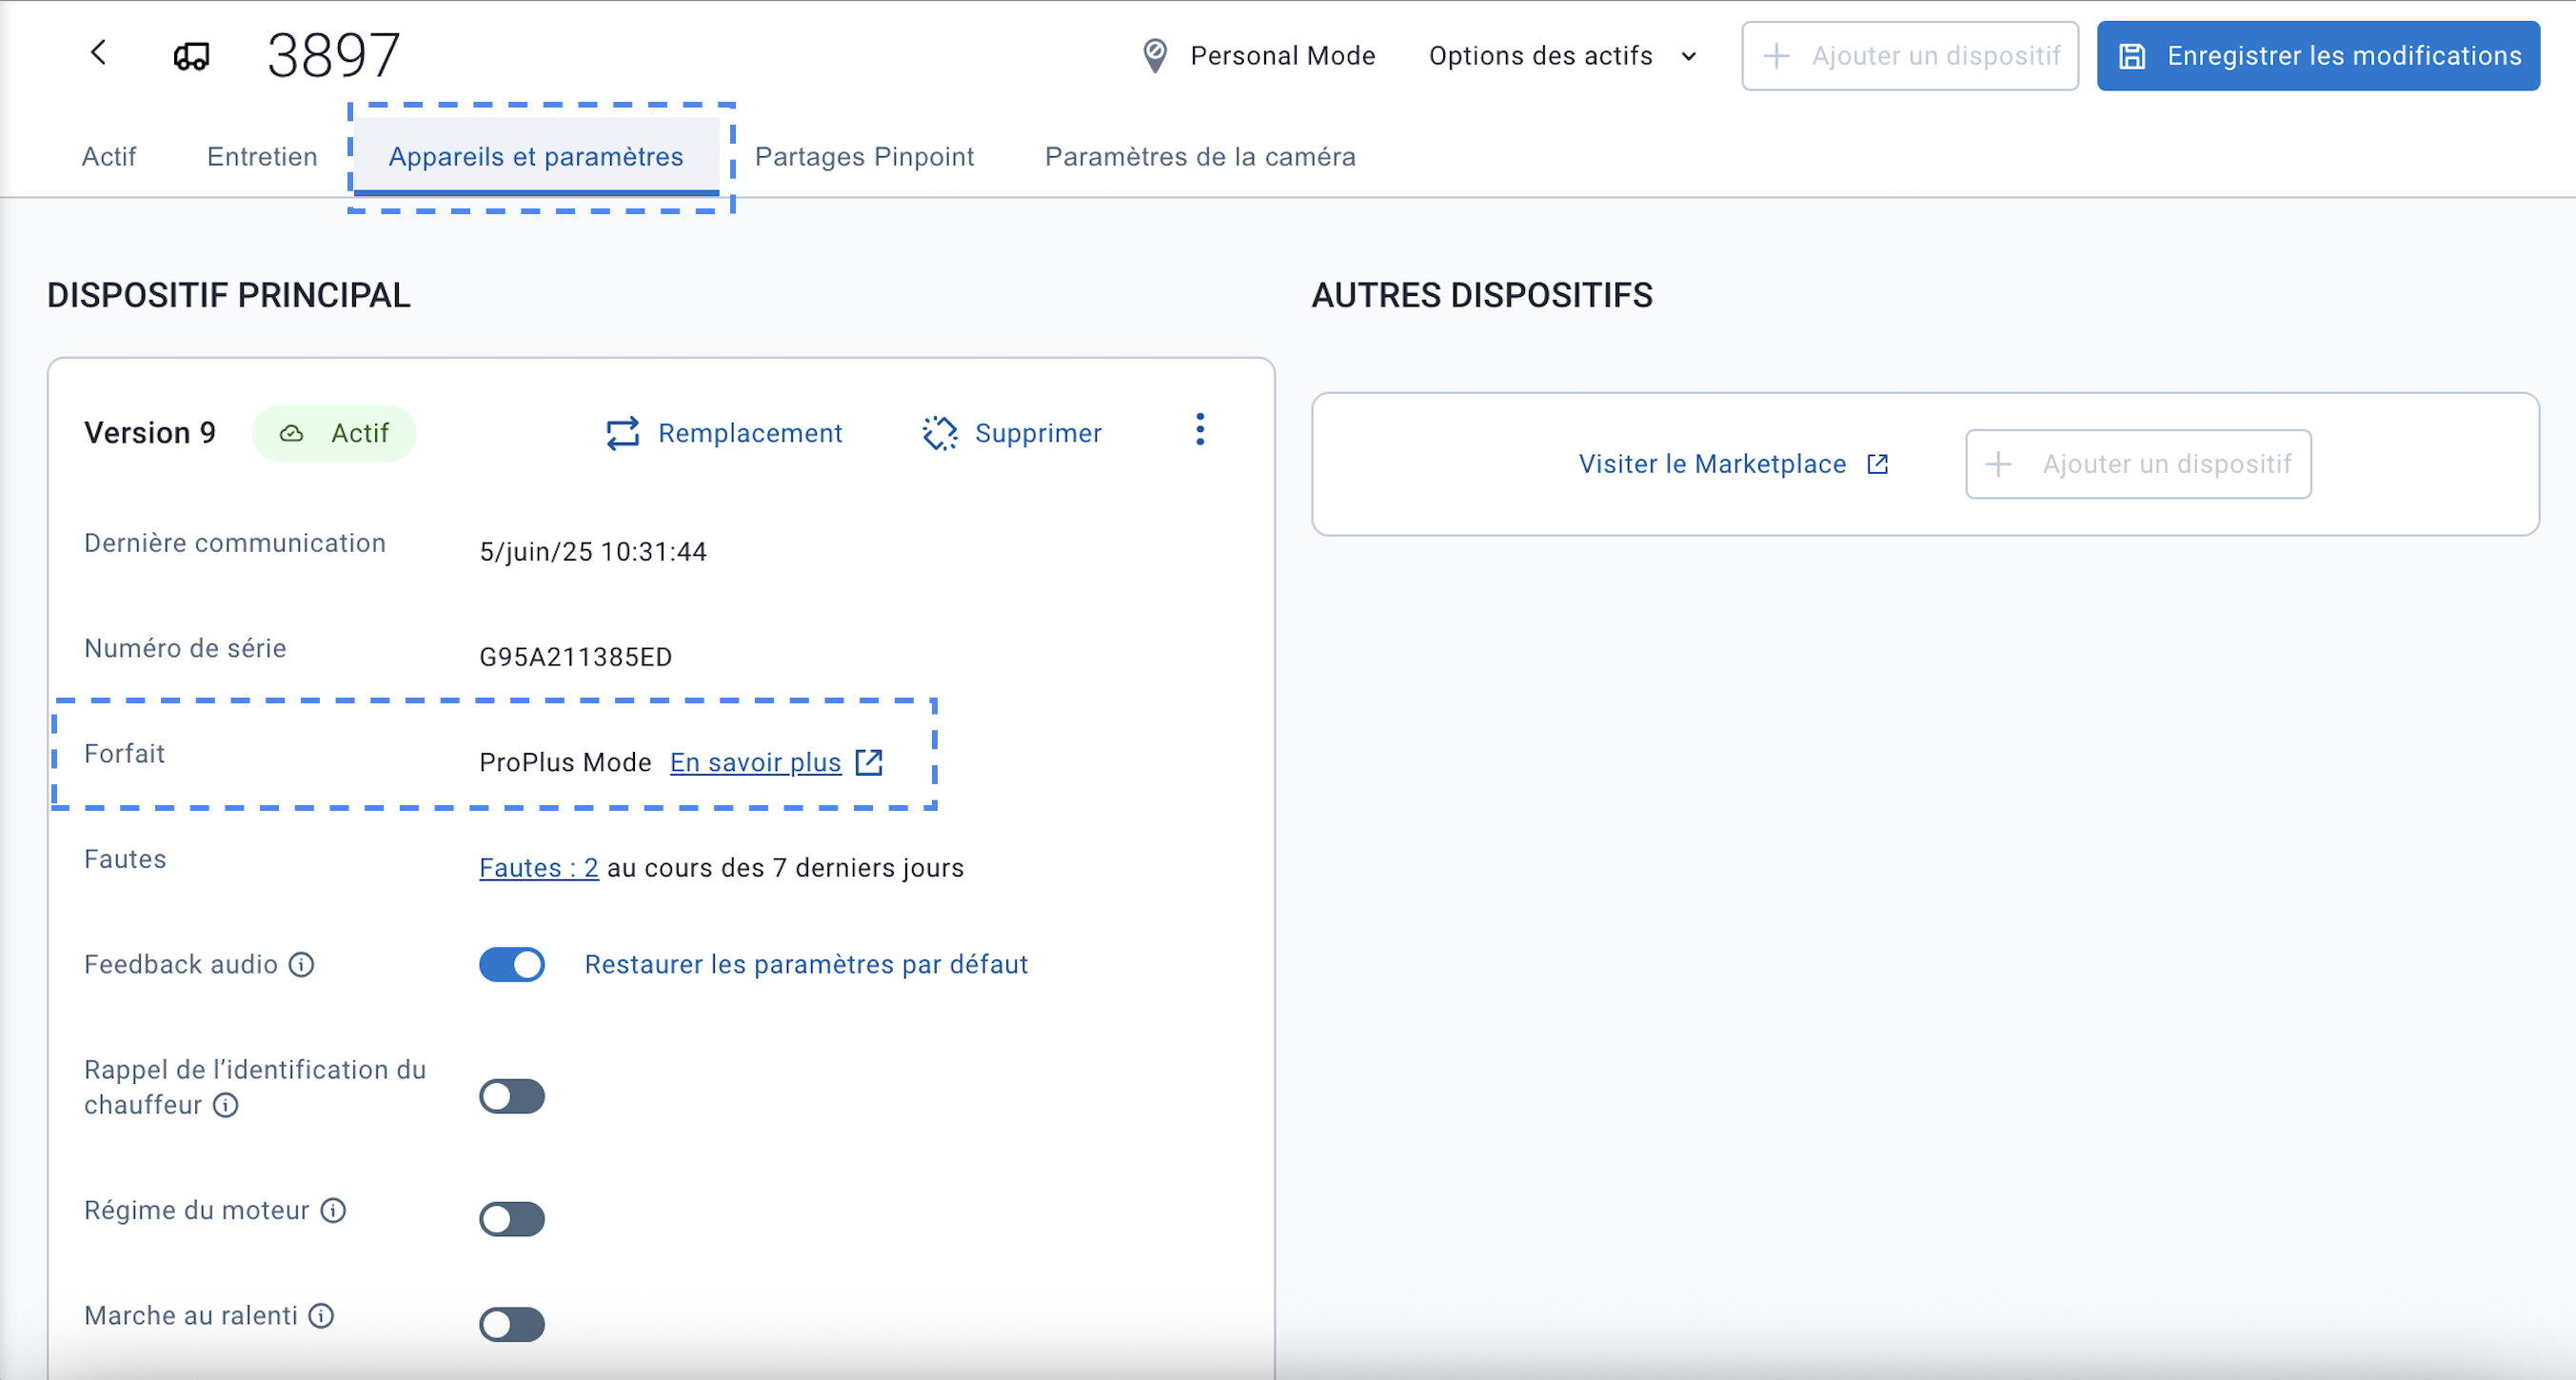
Task: Open the Partages Pinpoint tab
Action: (864, 157)
